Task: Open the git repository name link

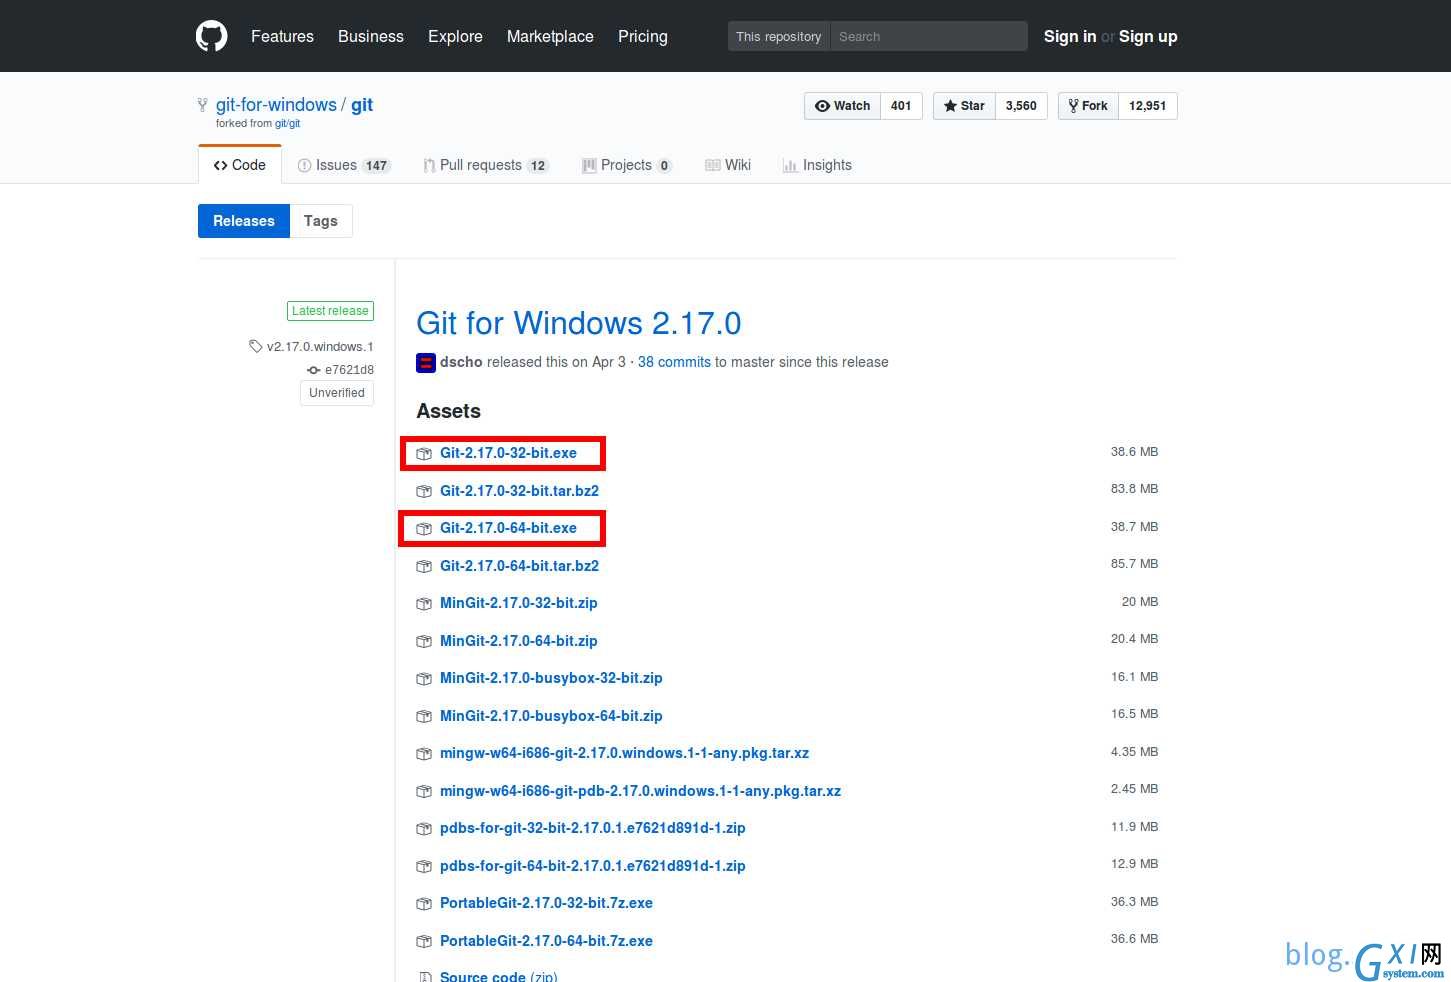Action: [x=362, y=105]
